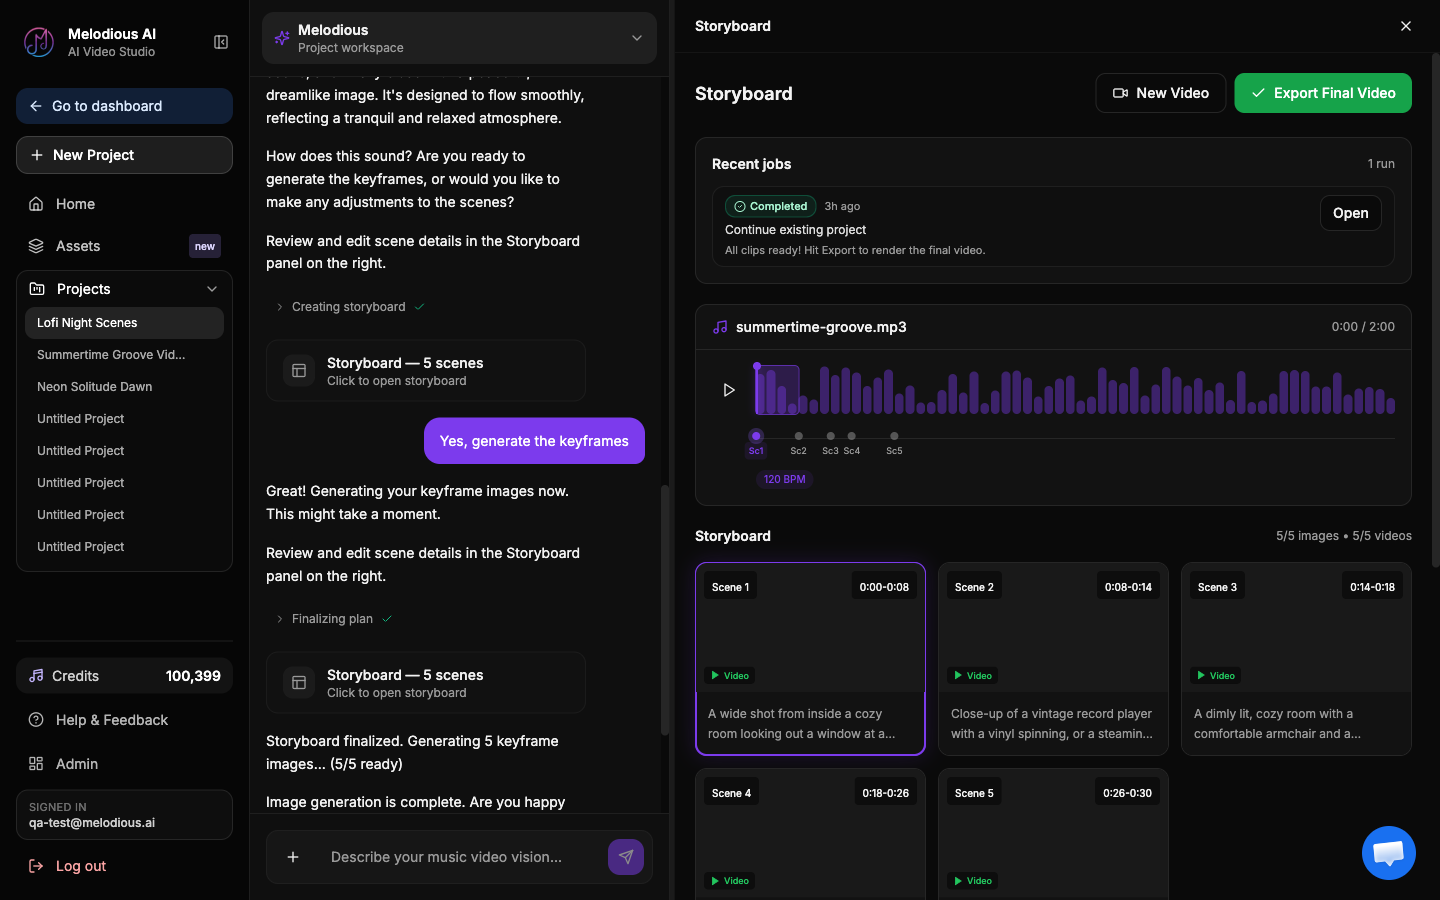Open the support chat bubble
The width and height of the screenshot is (1440, 900).
click(x=1389, y=853)
